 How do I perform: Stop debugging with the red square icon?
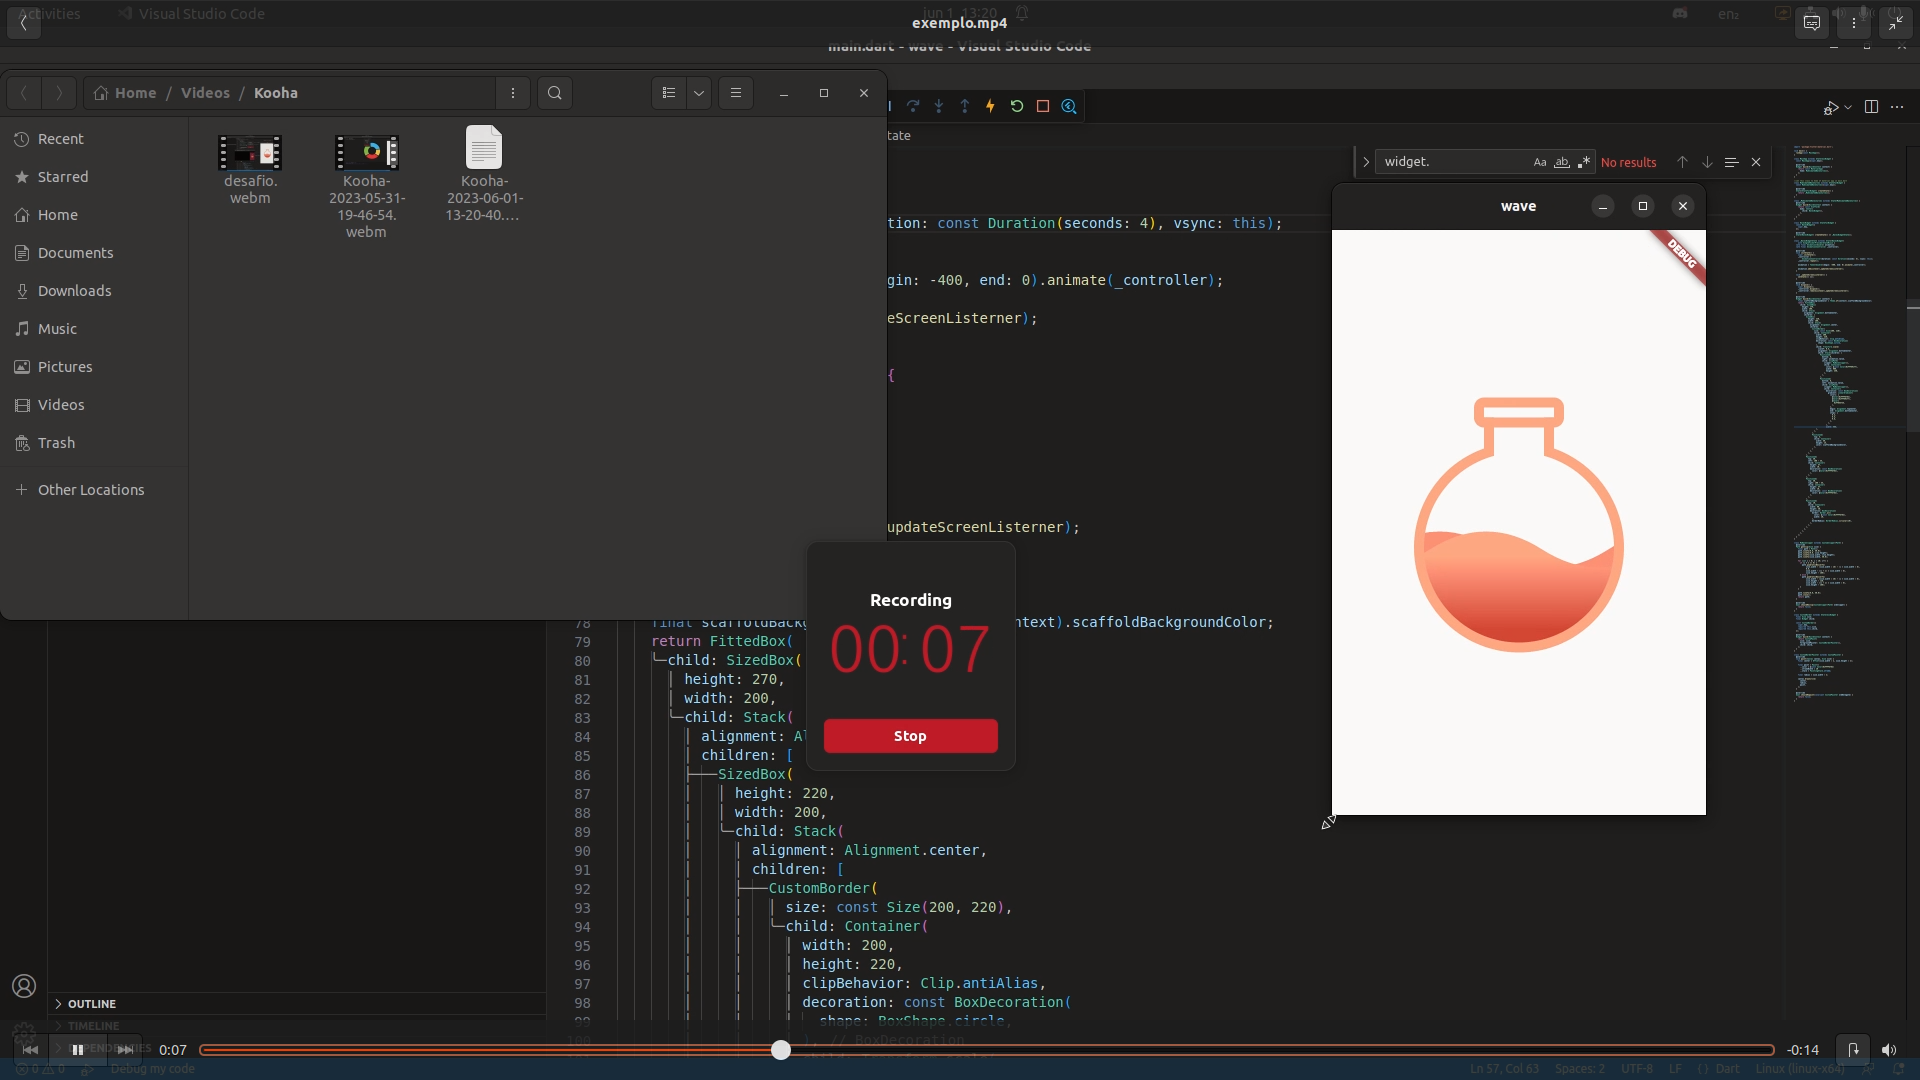[x=1043, y=106]
